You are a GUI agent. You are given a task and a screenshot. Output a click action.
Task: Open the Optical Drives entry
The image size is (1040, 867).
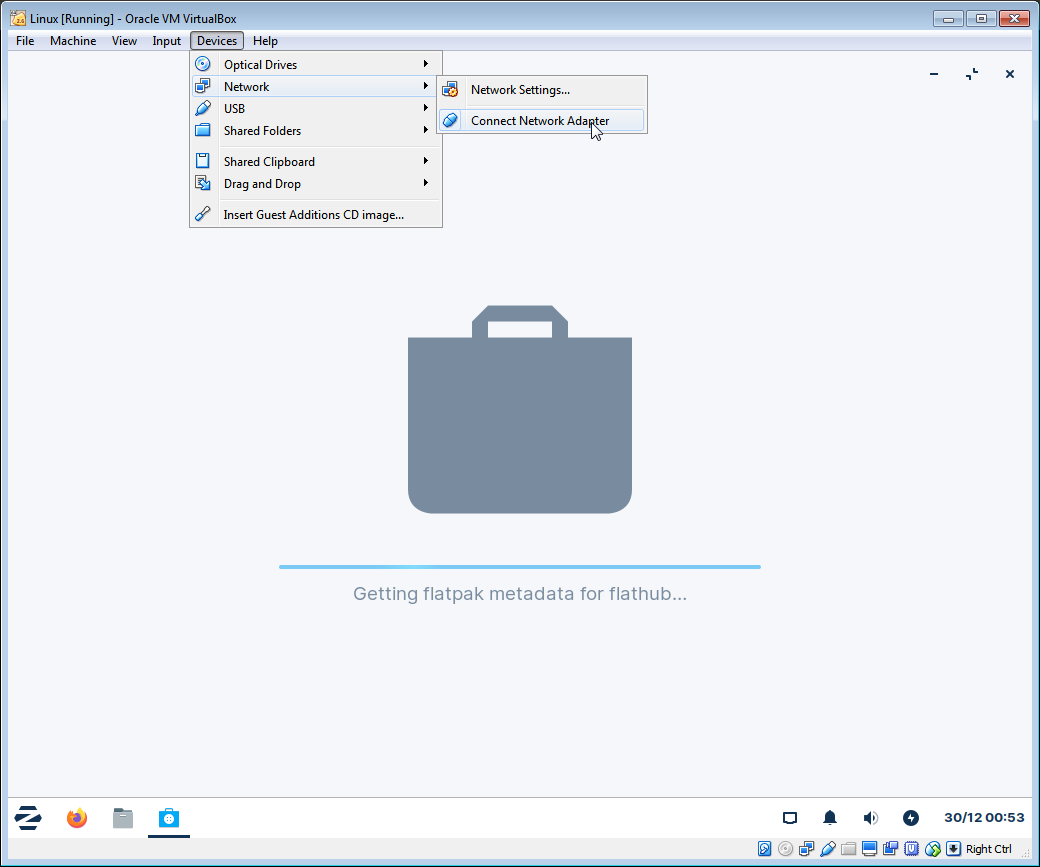coord(316,64)
